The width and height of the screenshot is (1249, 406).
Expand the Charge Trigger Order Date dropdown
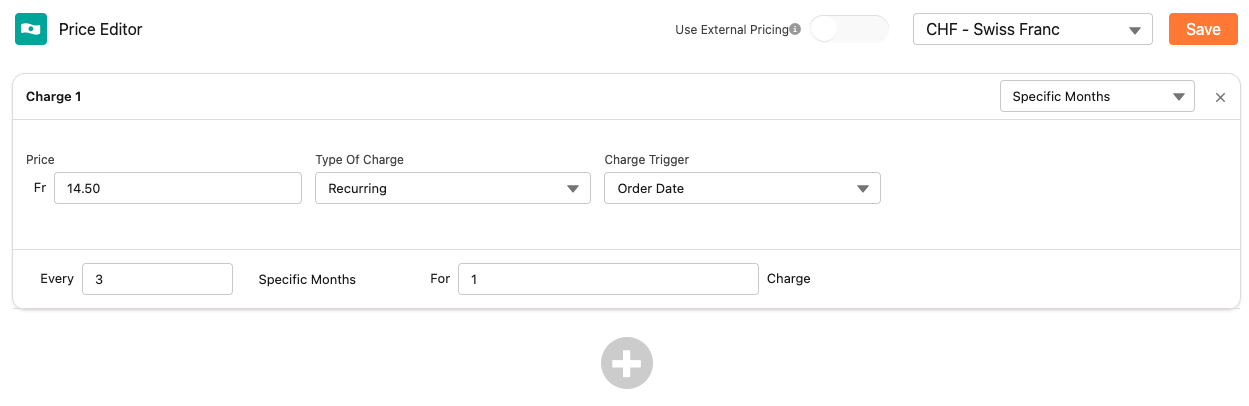click(x=741, y=188)
